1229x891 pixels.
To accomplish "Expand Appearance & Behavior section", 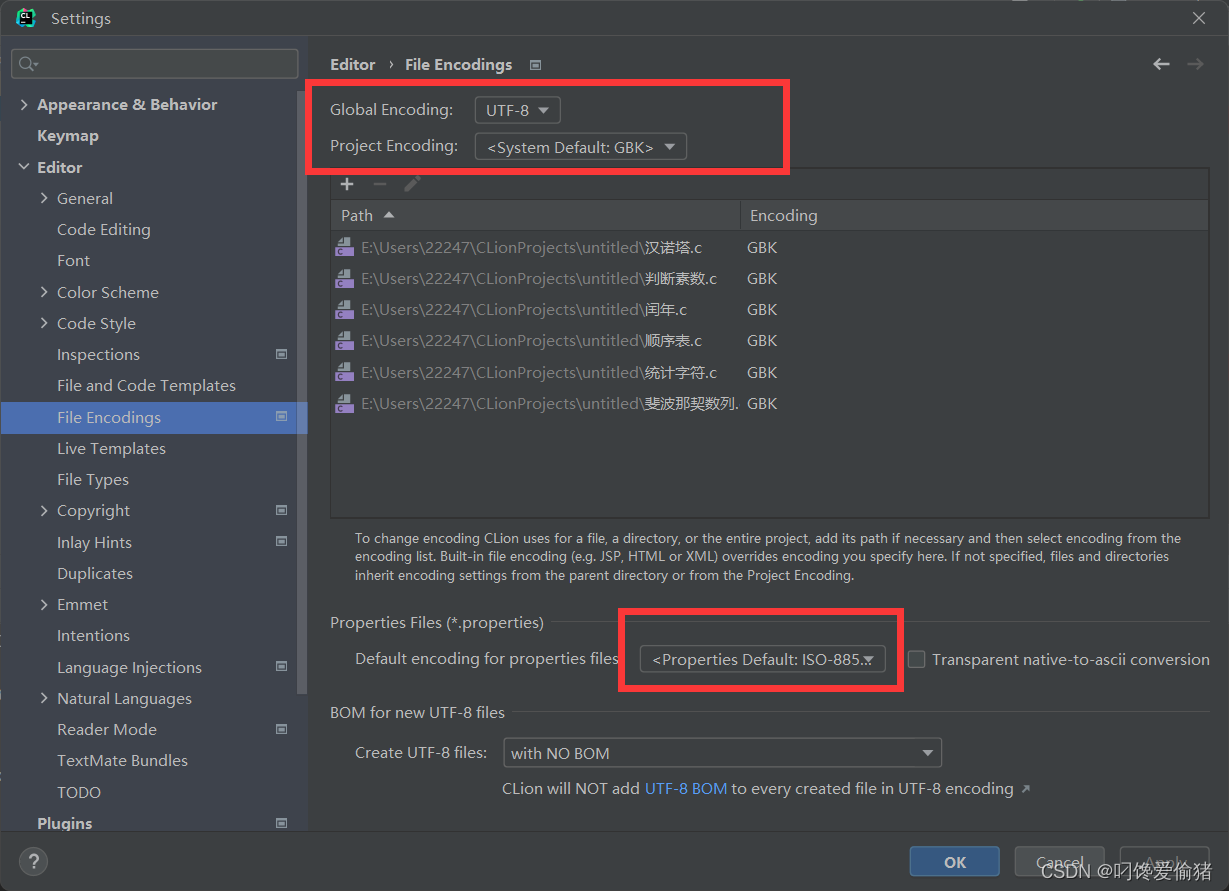I will tap(24, 104).
